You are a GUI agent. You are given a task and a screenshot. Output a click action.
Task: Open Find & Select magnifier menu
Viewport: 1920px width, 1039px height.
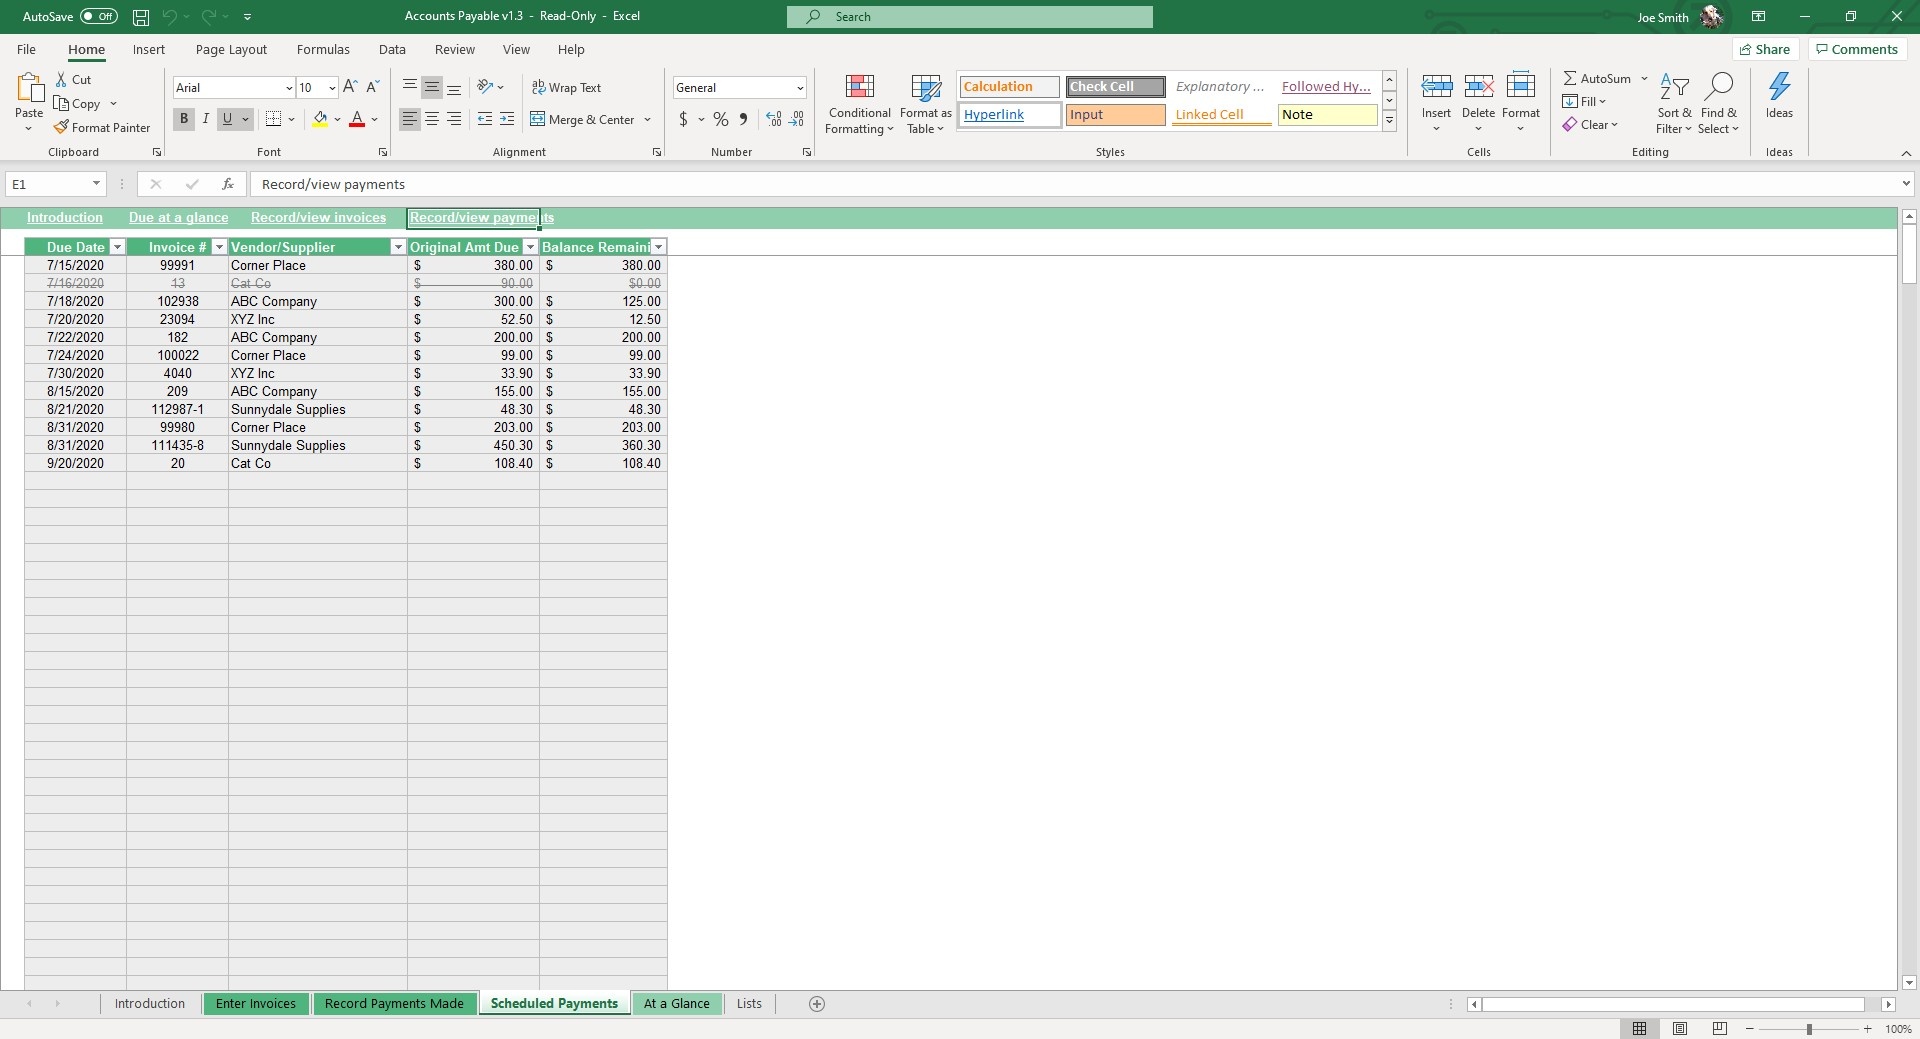[1719, 103]
